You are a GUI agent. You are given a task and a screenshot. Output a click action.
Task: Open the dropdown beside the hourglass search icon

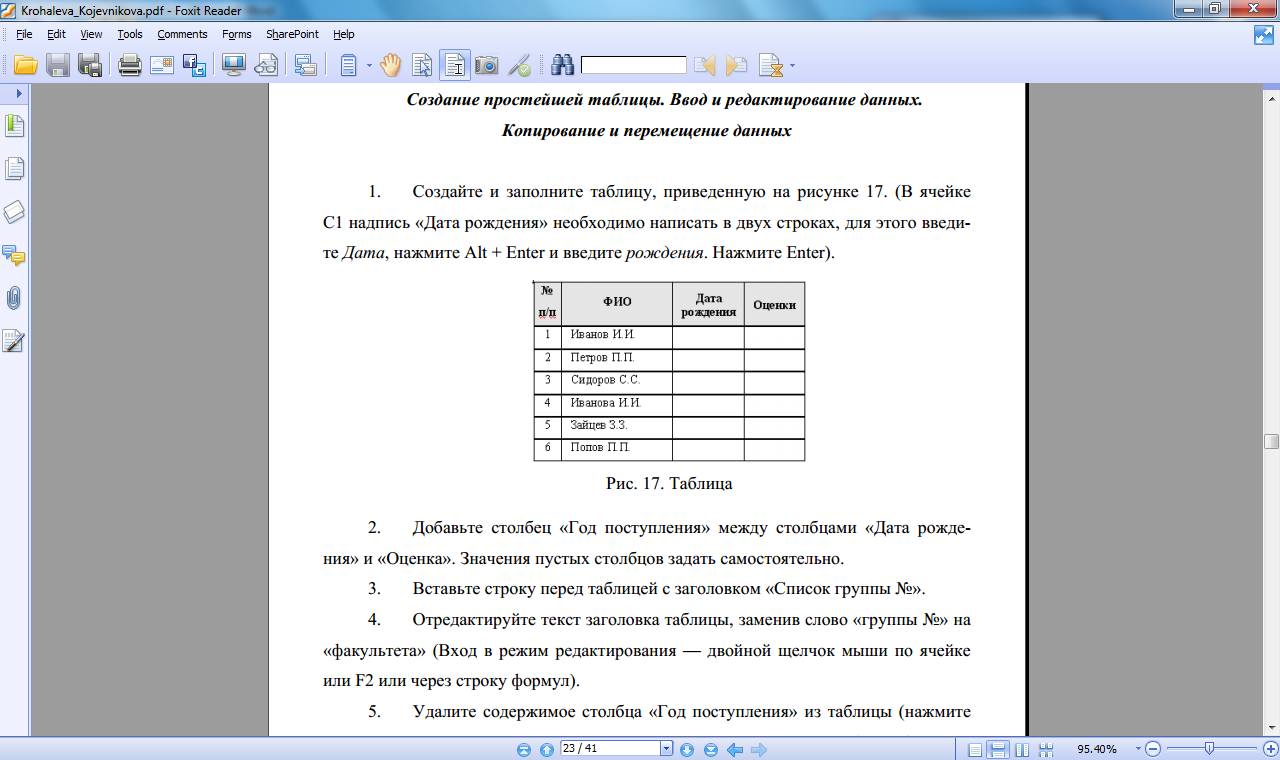(x=793, y=66)
